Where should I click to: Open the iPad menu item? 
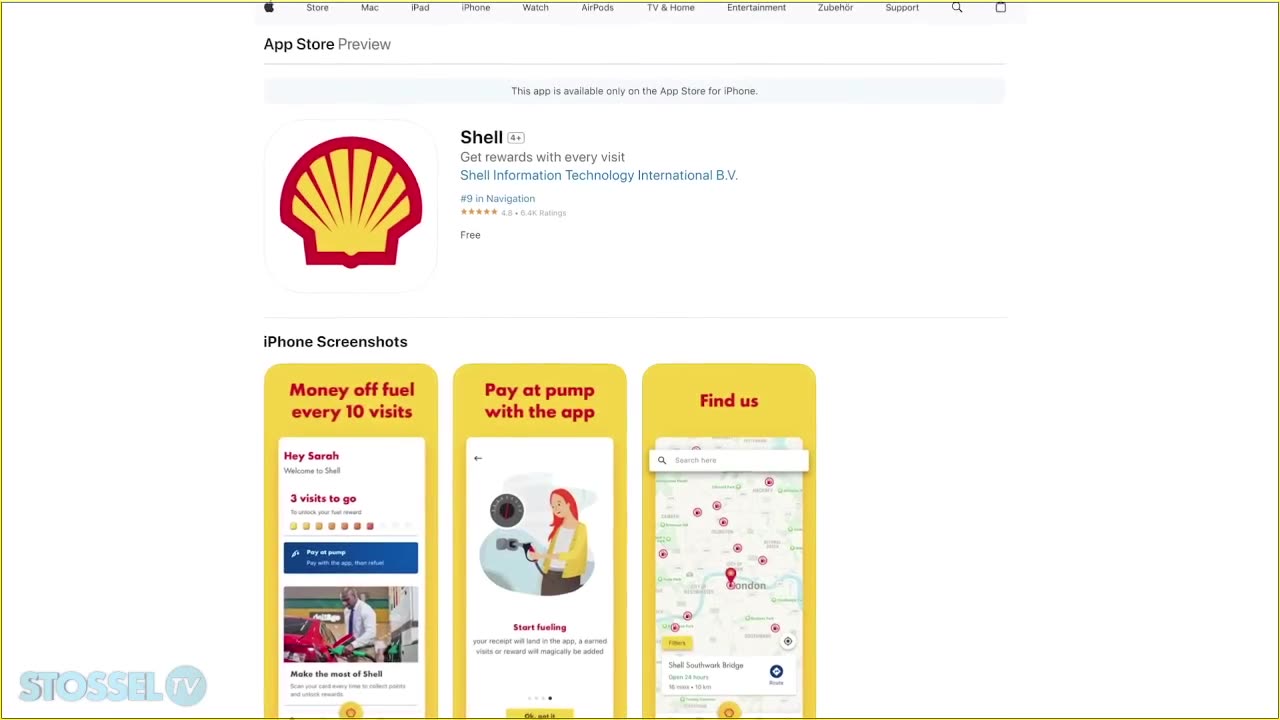tap(420, 7)
